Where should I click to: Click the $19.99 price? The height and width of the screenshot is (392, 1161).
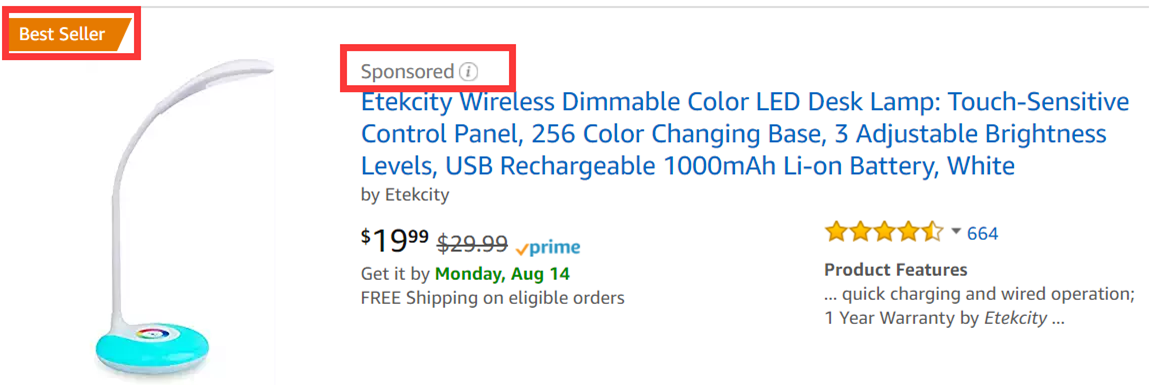(395, 241)
